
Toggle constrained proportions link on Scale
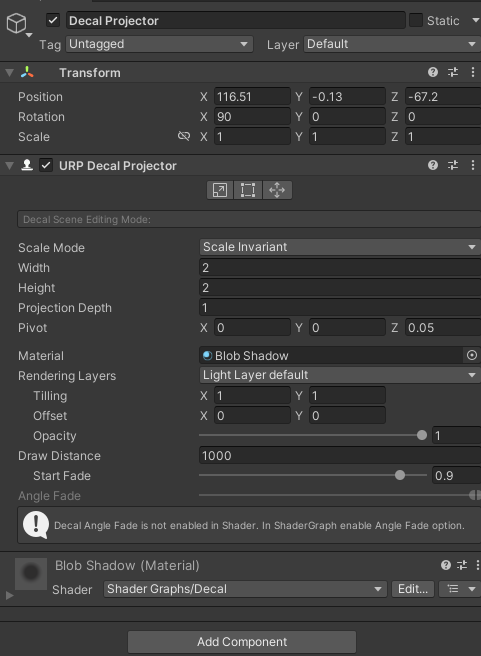point(184,136)
